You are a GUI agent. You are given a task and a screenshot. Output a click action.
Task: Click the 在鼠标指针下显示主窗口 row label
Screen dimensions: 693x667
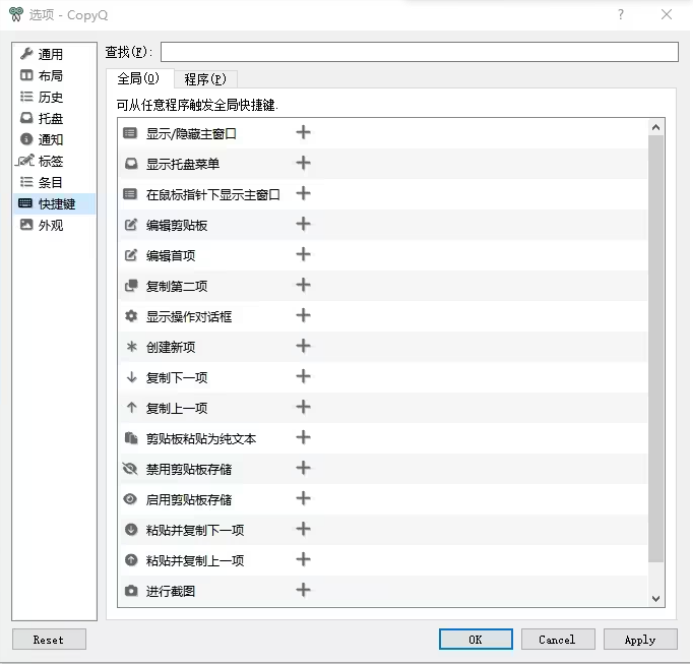point(213,194)
